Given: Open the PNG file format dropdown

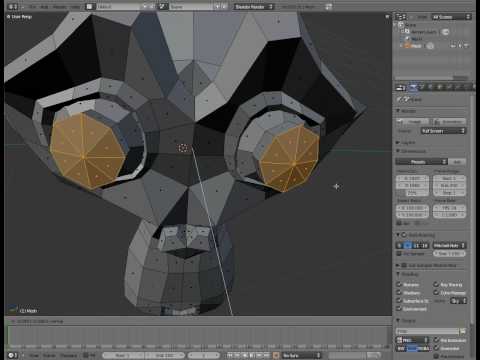Looking at the screenshot, I should coord(412,340).
